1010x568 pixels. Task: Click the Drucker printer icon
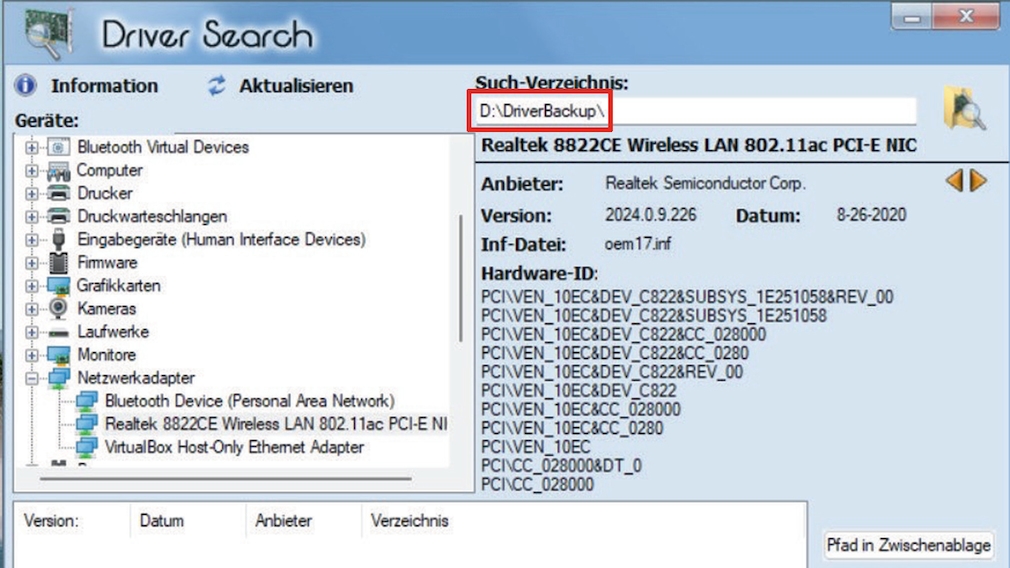coord(59,193)
